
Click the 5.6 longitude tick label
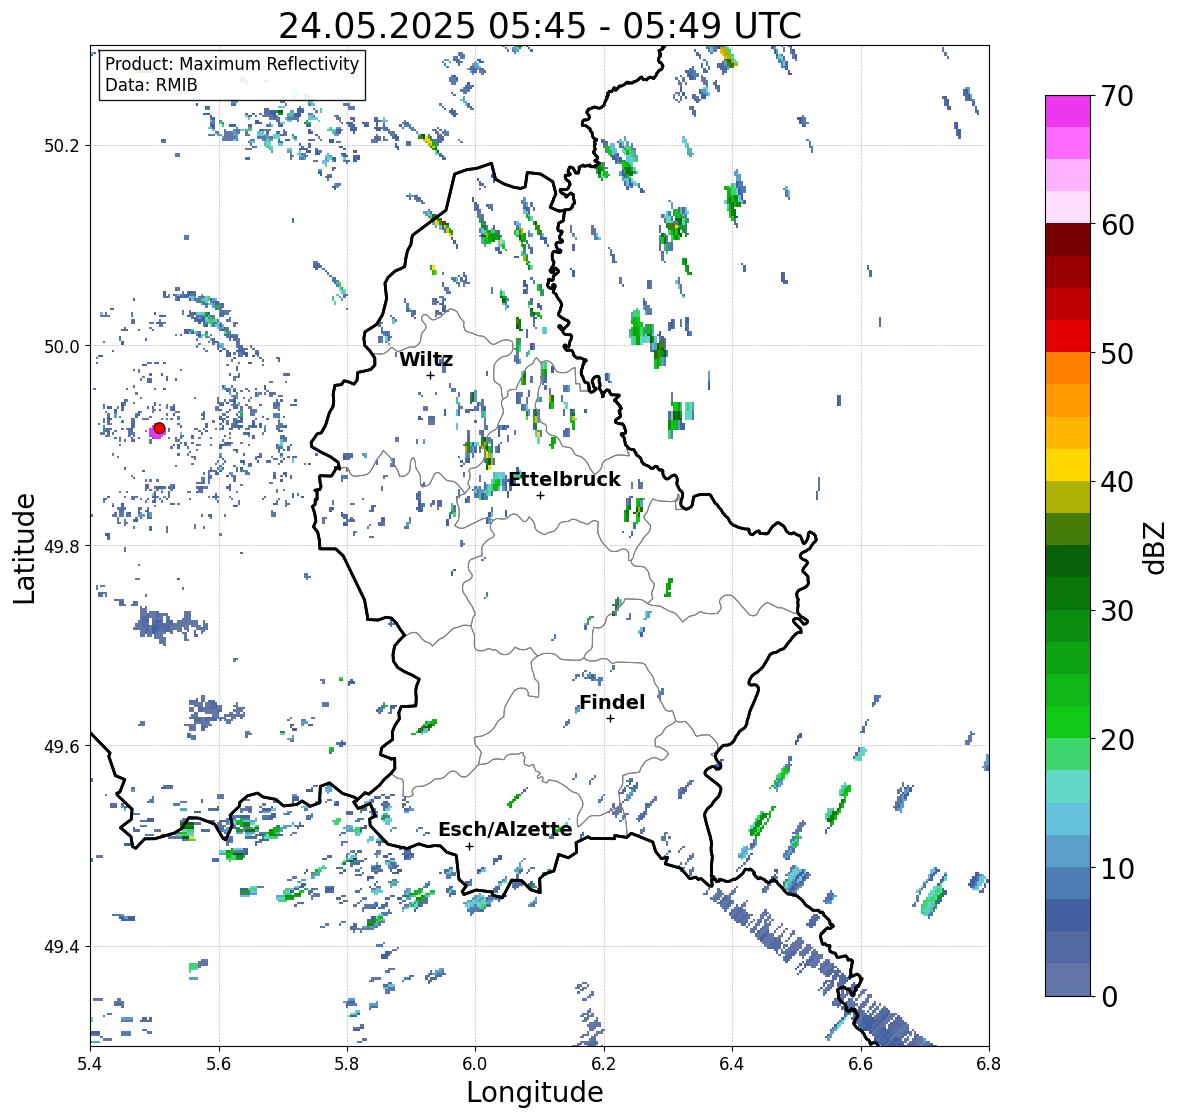(x=219, y=1064)
